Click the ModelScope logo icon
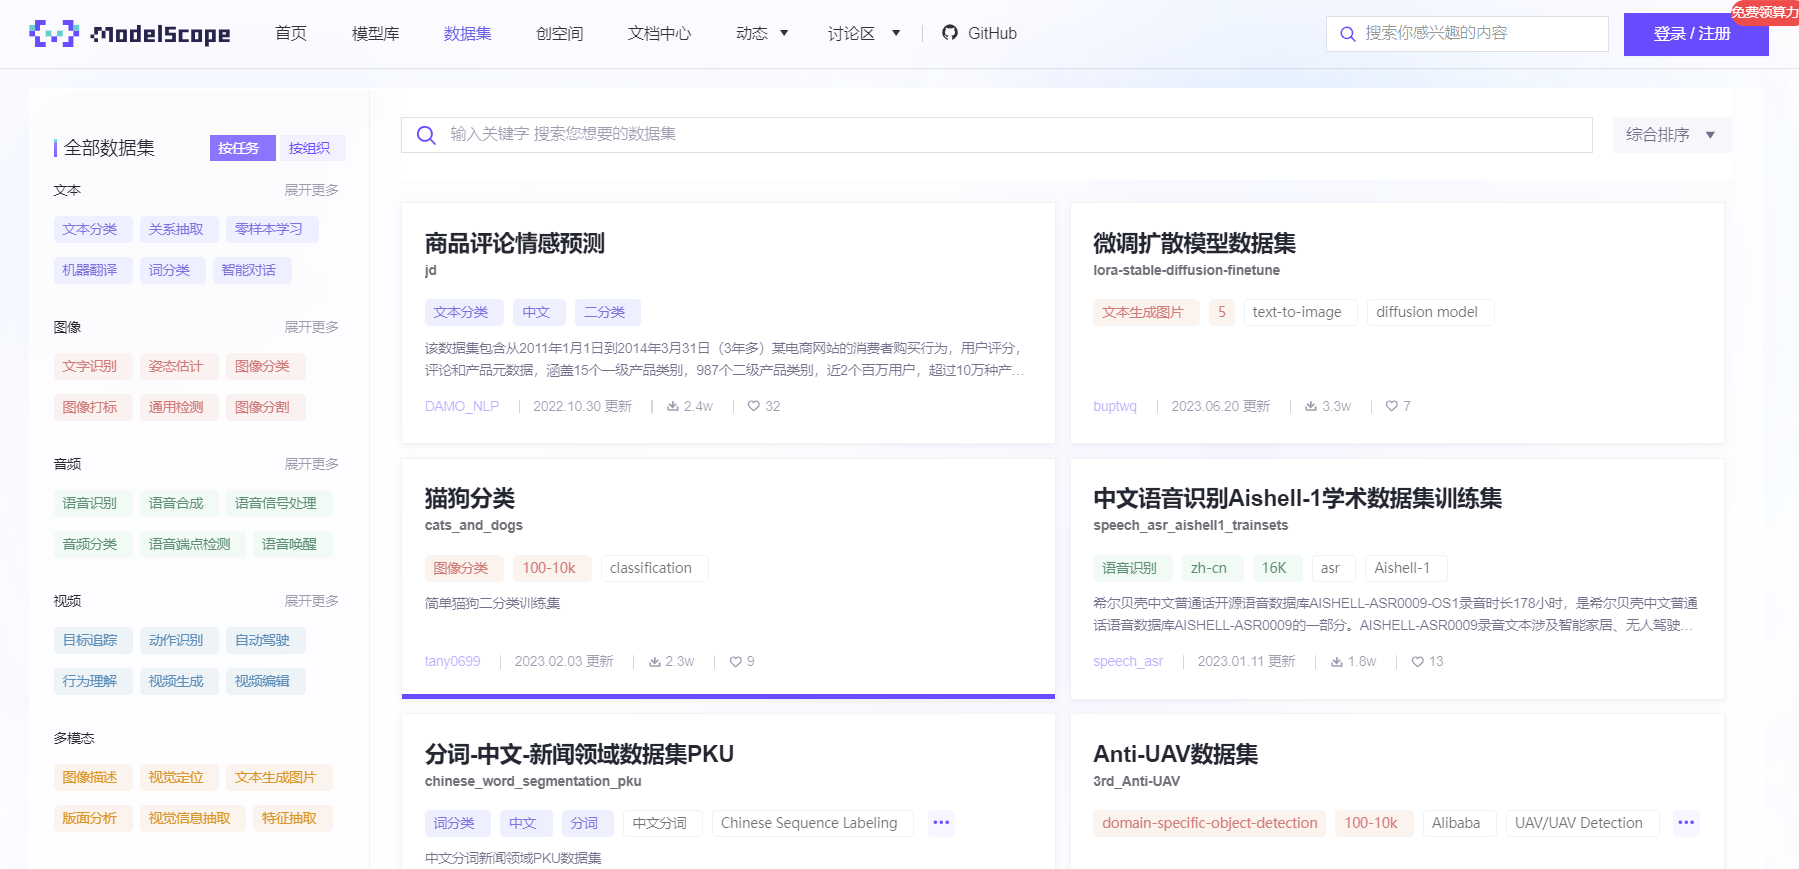 coord(54,33)
